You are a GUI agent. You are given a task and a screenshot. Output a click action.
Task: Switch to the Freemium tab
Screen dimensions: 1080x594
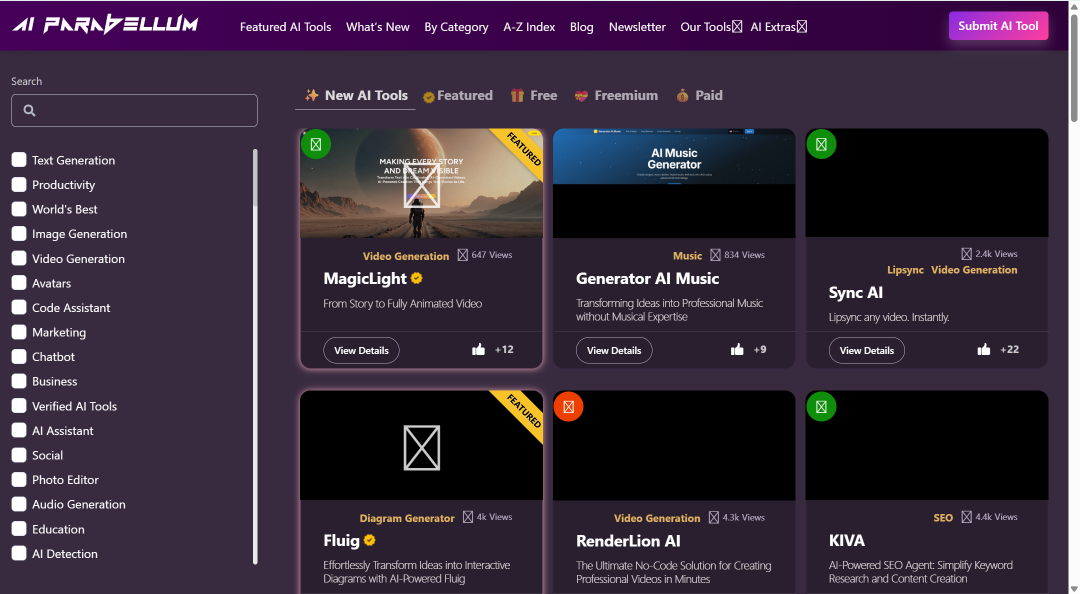pyautogui.click(x=616, y=96)
